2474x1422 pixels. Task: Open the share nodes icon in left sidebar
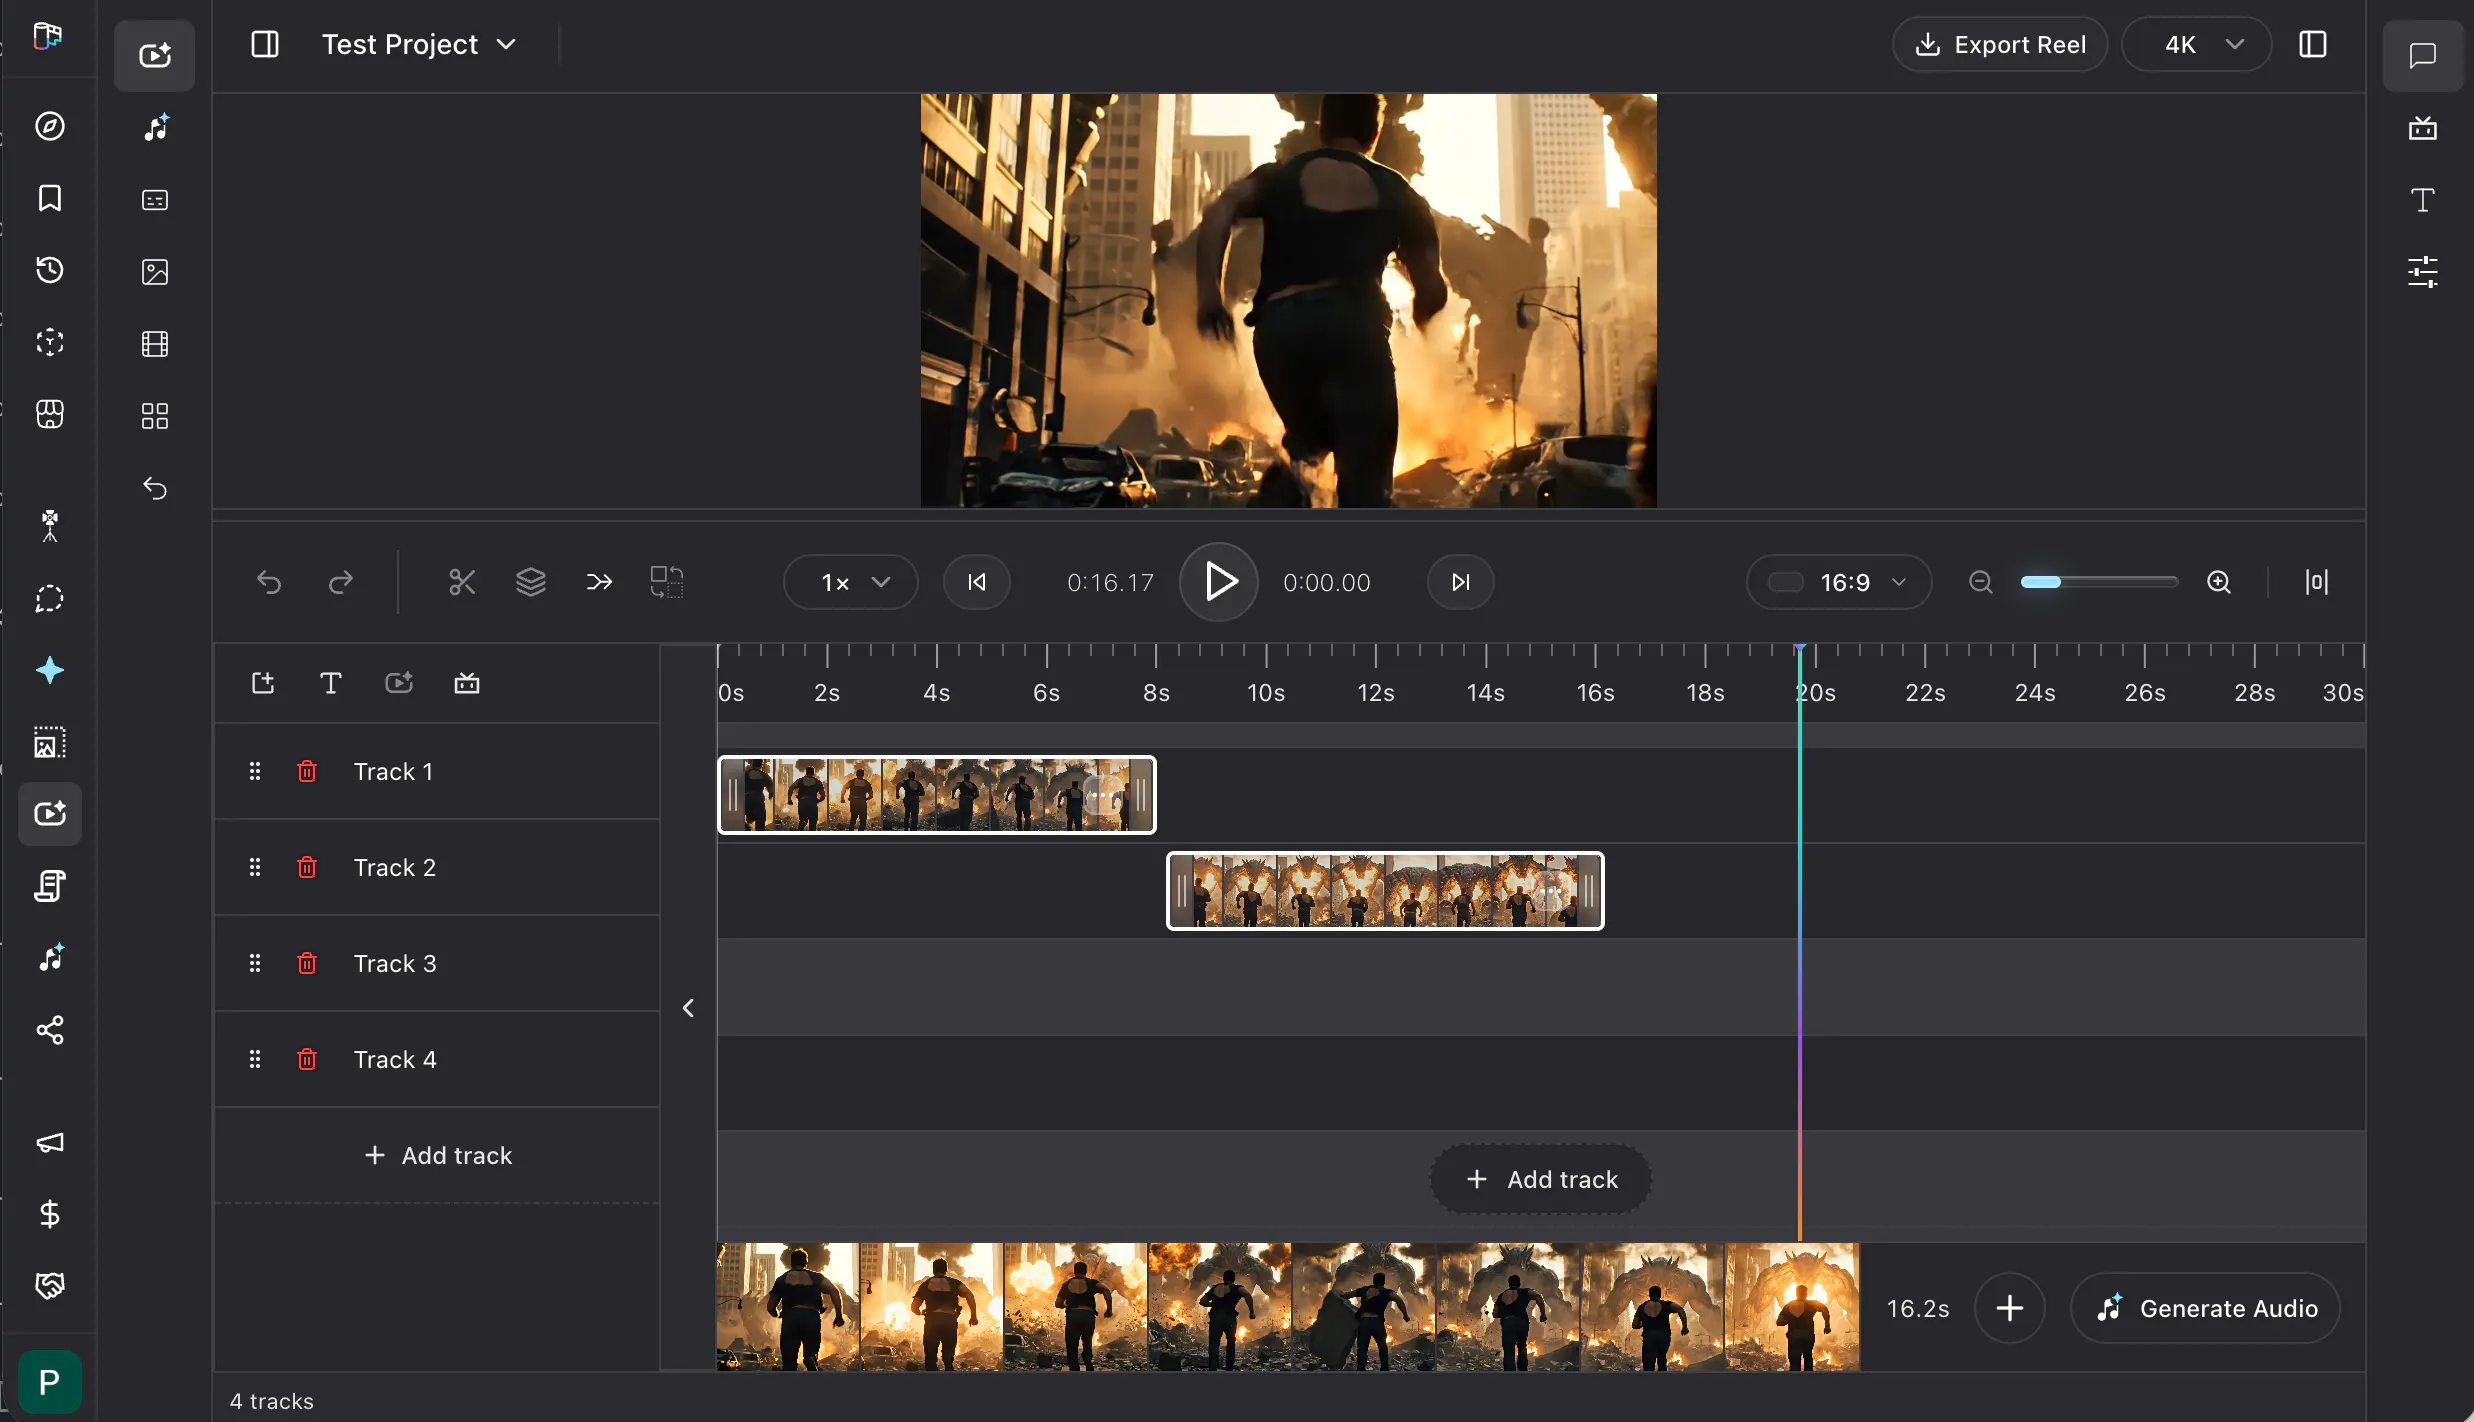click(50, 1030)
